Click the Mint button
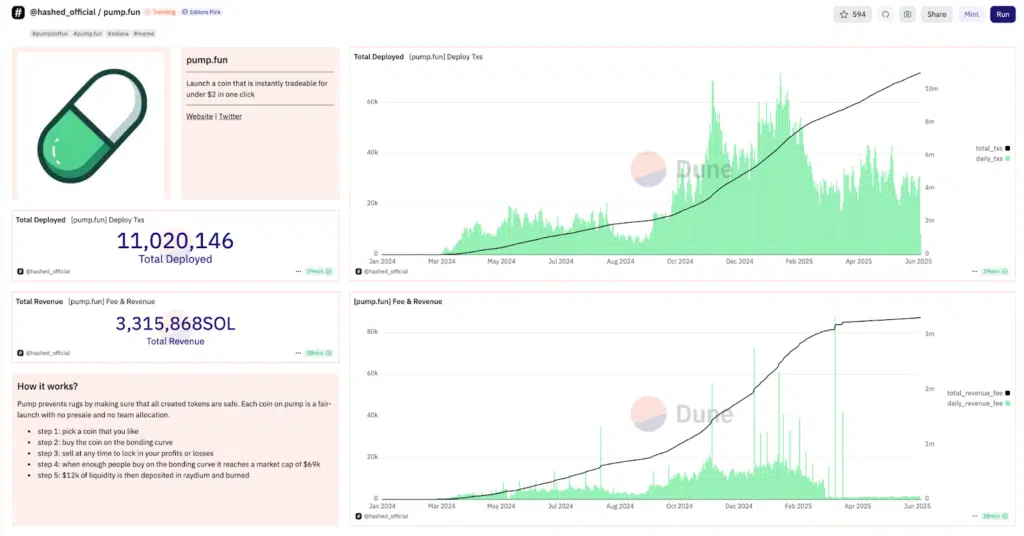The width and height of the screenshot is (1024, 536). click(971, 14)
